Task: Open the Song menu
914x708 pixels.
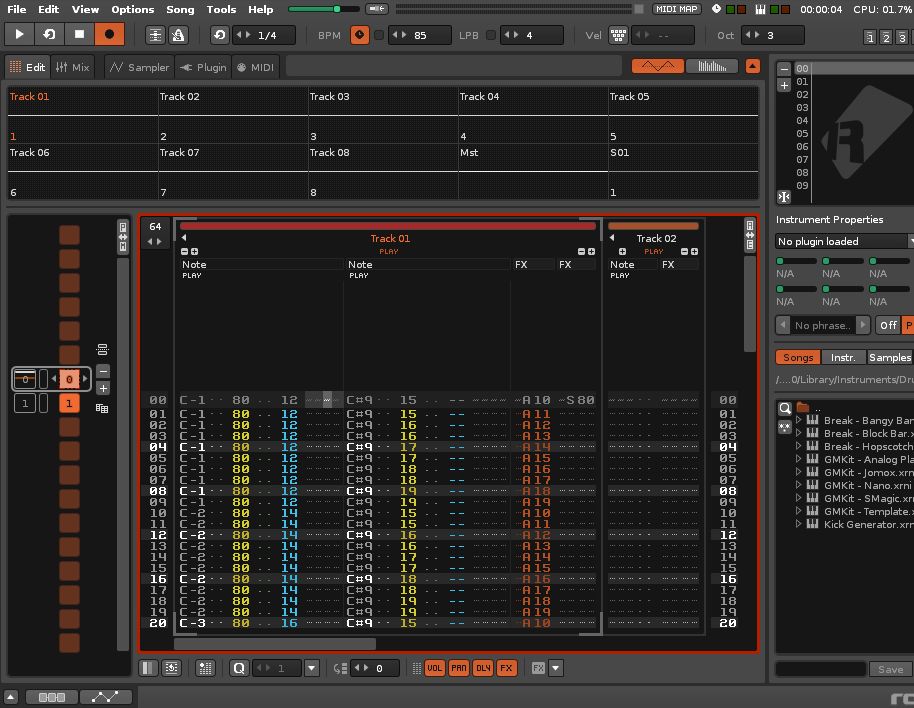Action: (180, 9)
